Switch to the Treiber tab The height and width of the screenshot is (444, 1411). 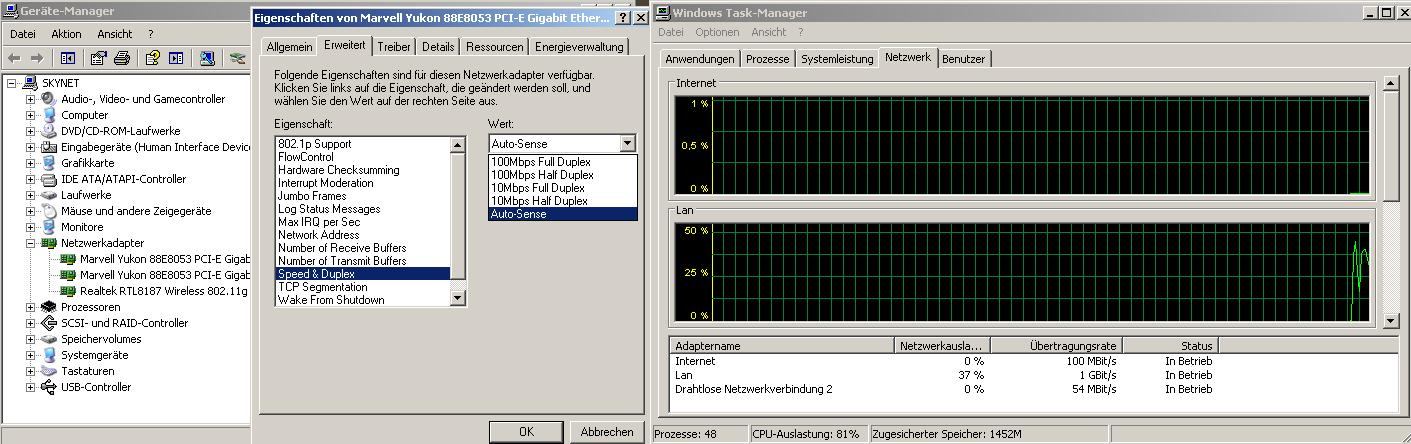point(394,47)
